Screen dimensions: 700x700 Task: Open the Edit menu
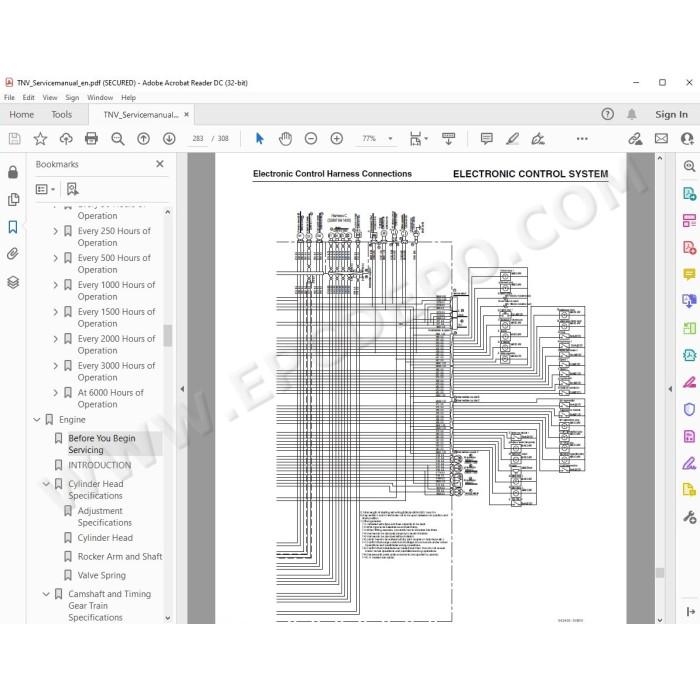click(x=29, y=98)
